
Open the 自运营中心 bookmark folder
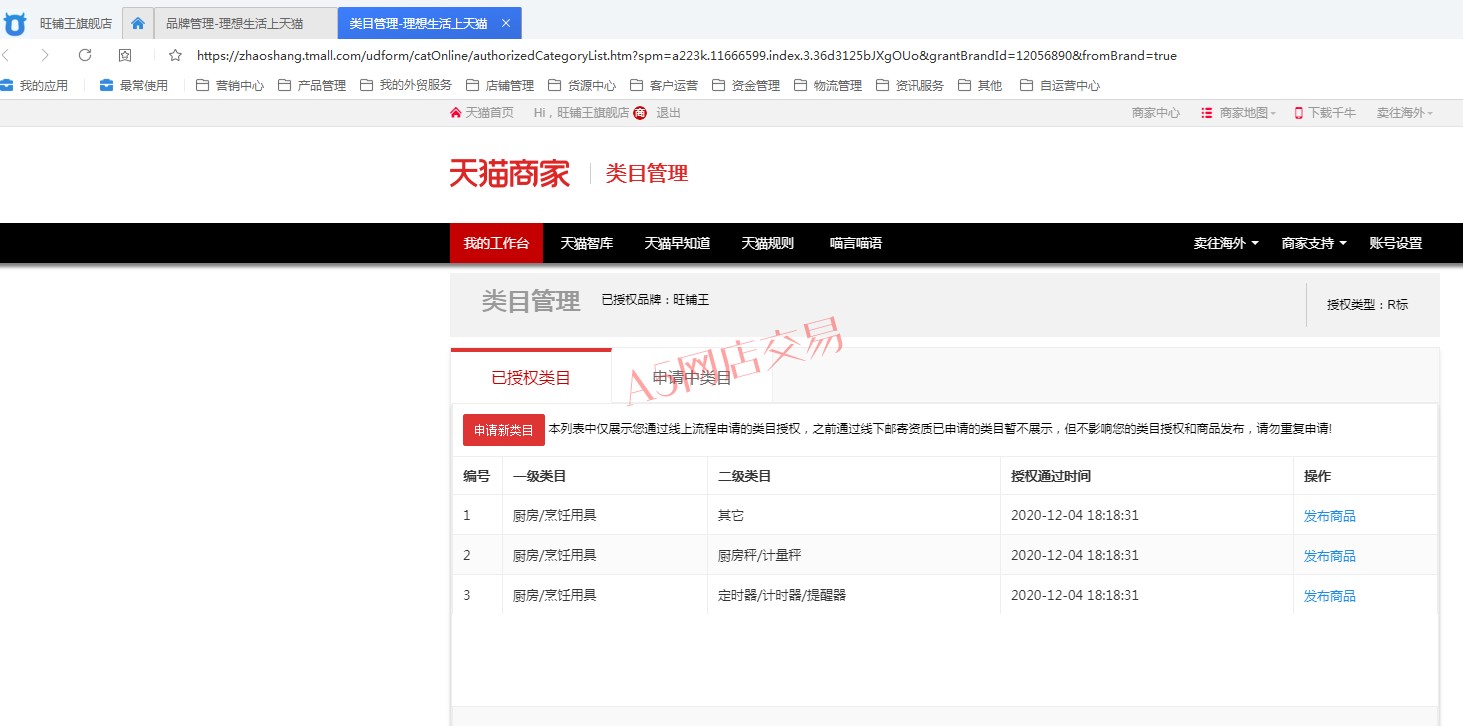(x=1060, y=86)
